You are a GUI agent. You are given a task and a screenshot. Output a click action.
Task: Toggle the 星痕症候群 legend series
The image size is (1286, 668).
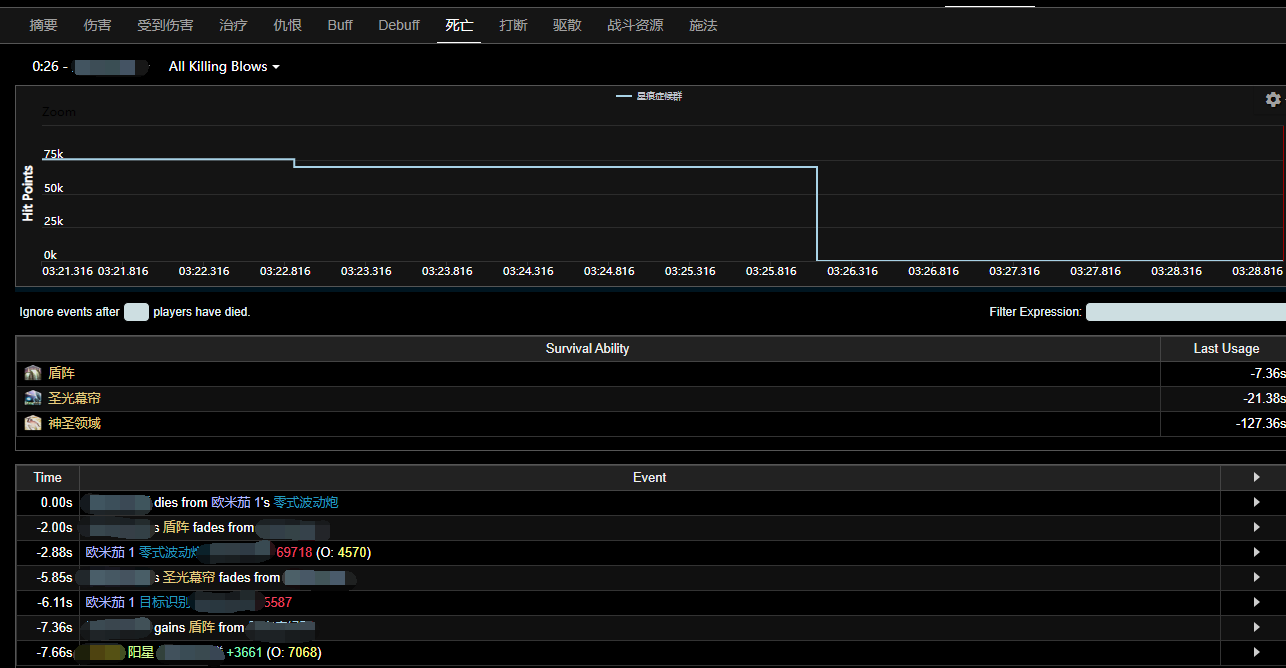pyautogui.click(x=650, y=96)
